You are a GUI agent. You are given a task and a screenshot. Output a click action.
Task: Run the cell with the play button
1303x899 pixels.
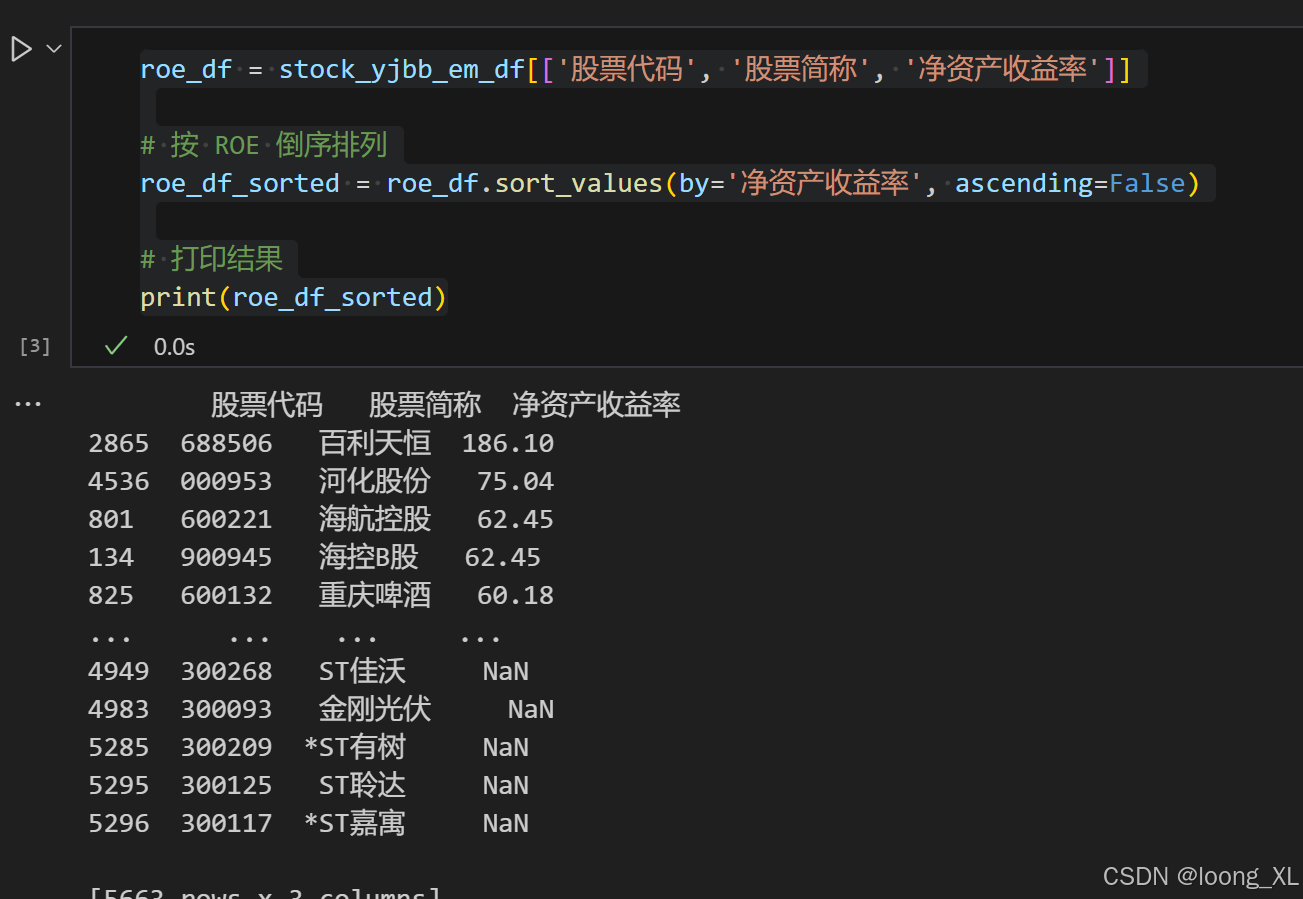click(21, 48)
